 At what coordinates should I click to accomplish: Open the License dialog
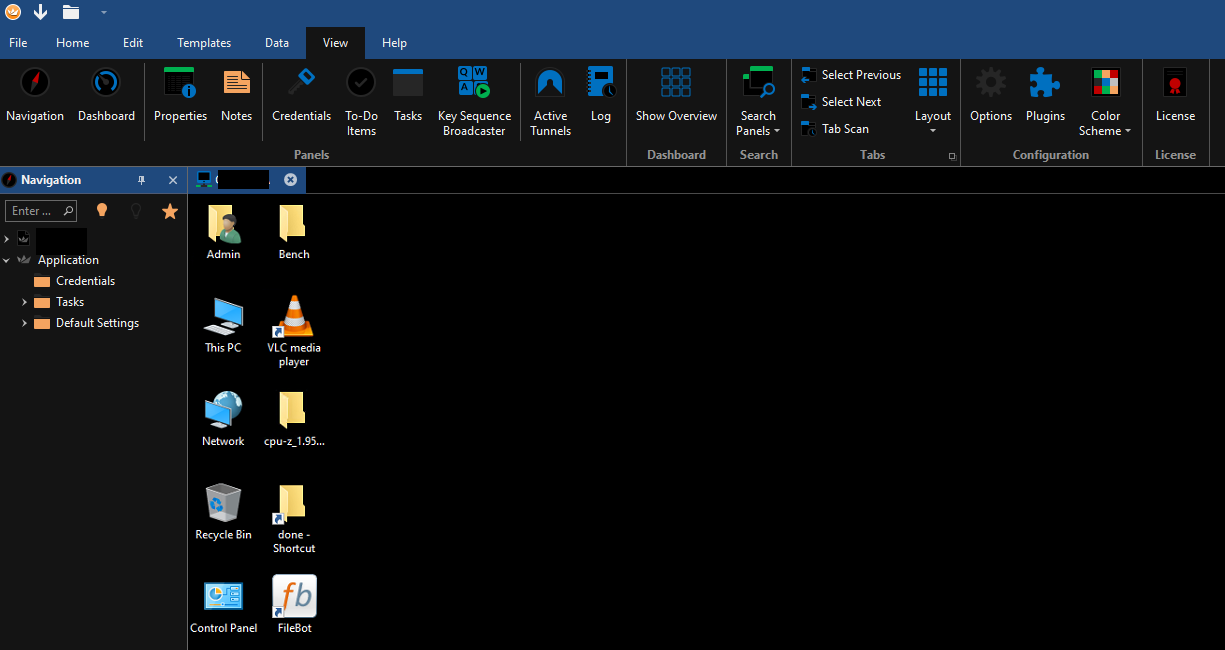pyautogui.click(x=1175, y=96)
